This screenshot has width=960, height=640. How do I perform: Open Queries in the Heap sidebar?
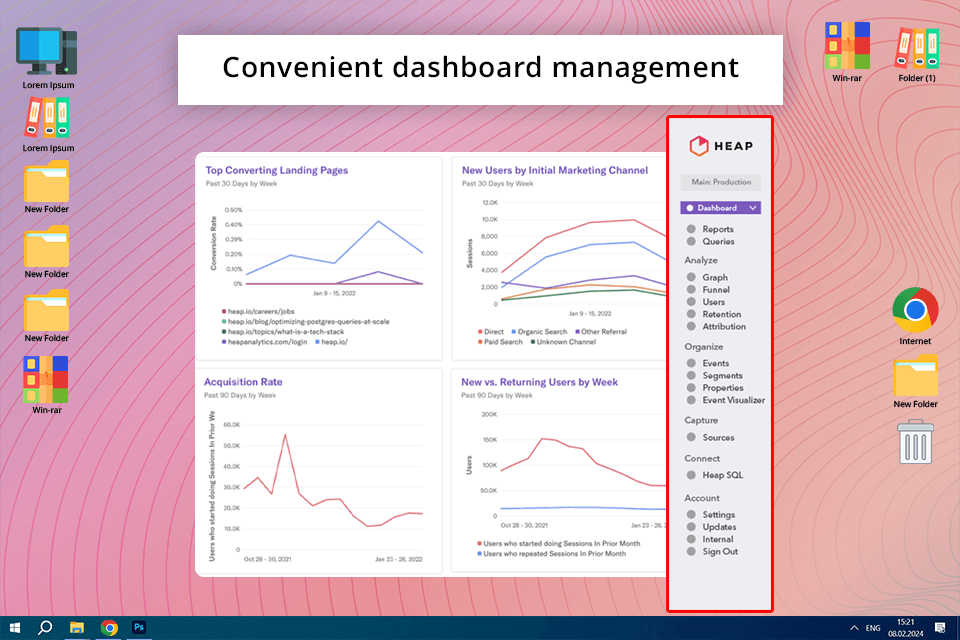pos(718,241)
